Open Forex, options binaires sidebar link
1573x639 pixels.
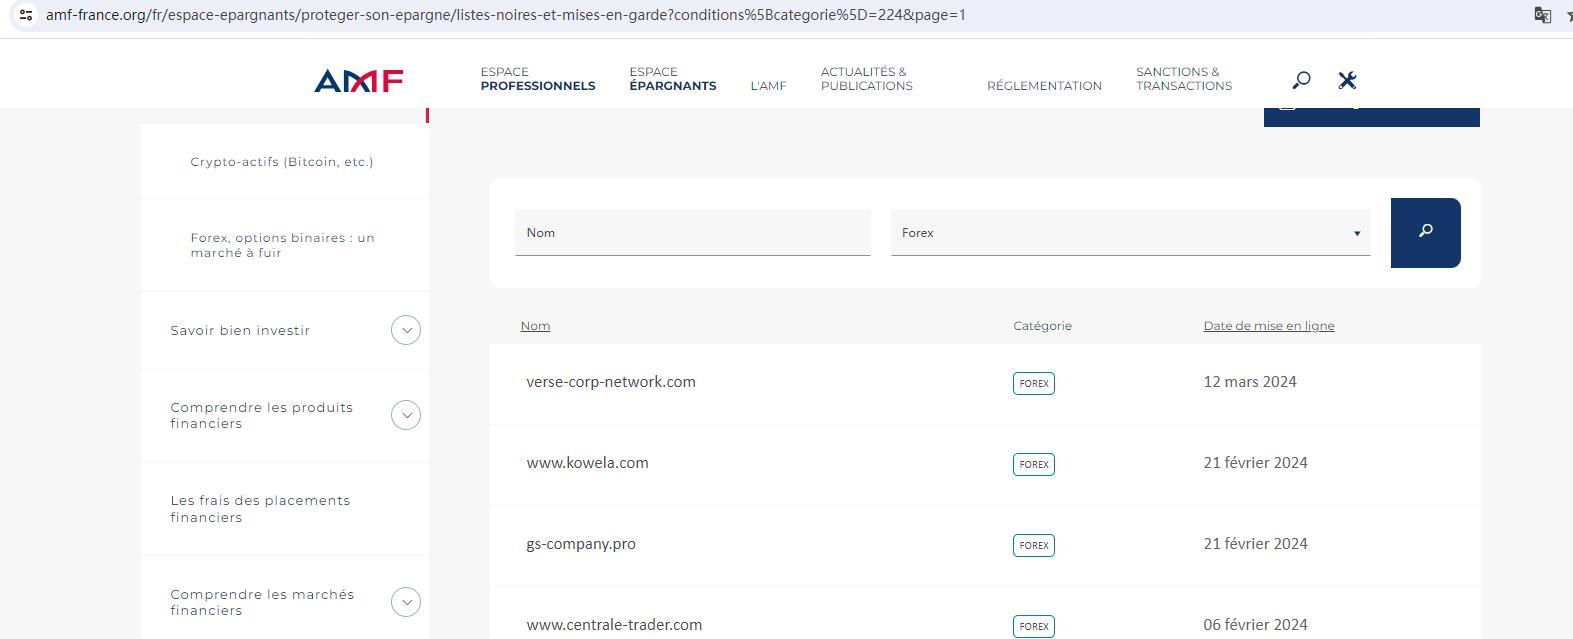(282, 245)
